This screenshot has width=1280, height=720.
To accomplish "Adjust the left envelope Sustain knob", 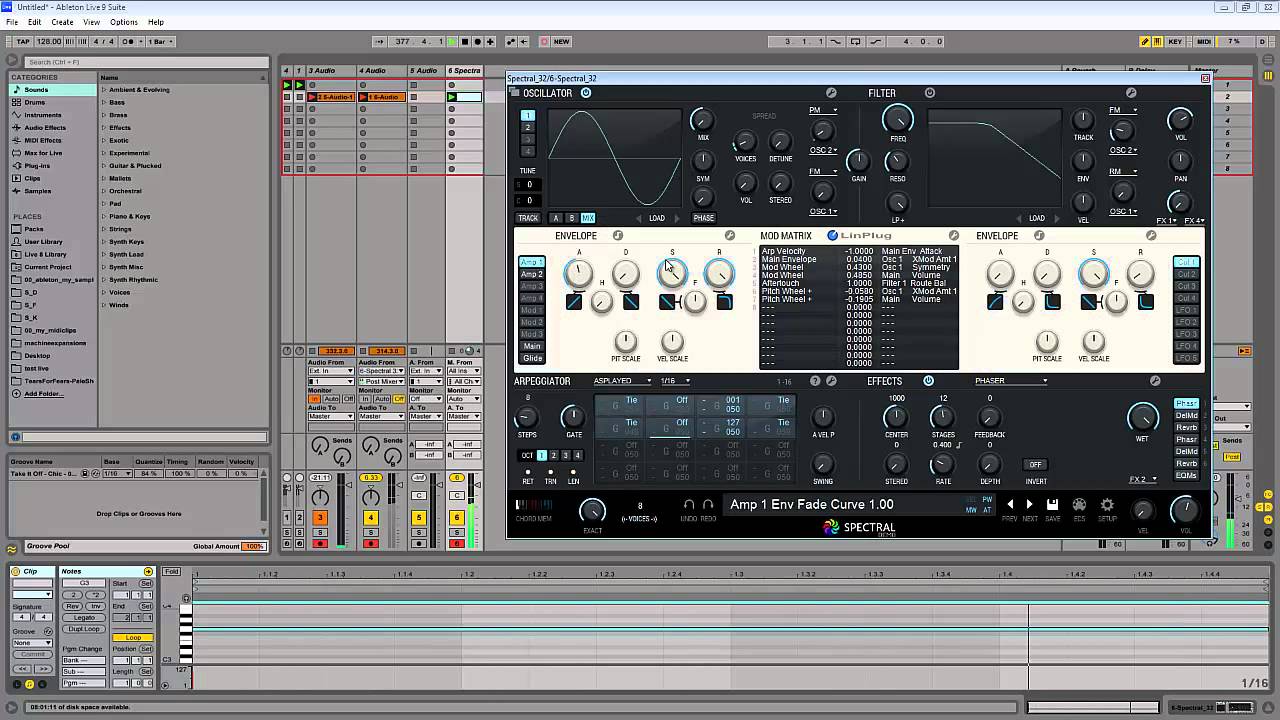I will (x=672, y=272).
